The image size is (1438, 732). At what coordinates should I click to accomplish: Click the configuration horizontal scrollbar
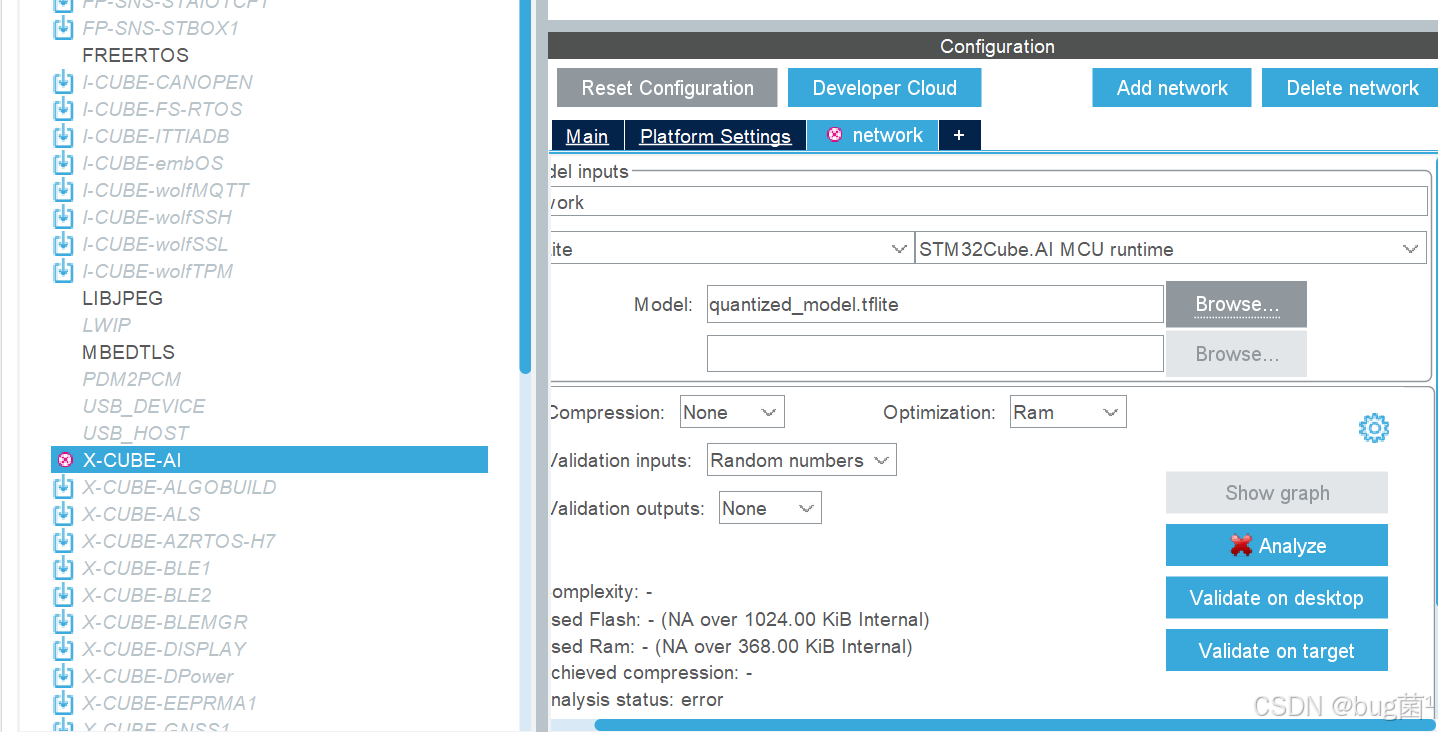[x=1016, y=725]
